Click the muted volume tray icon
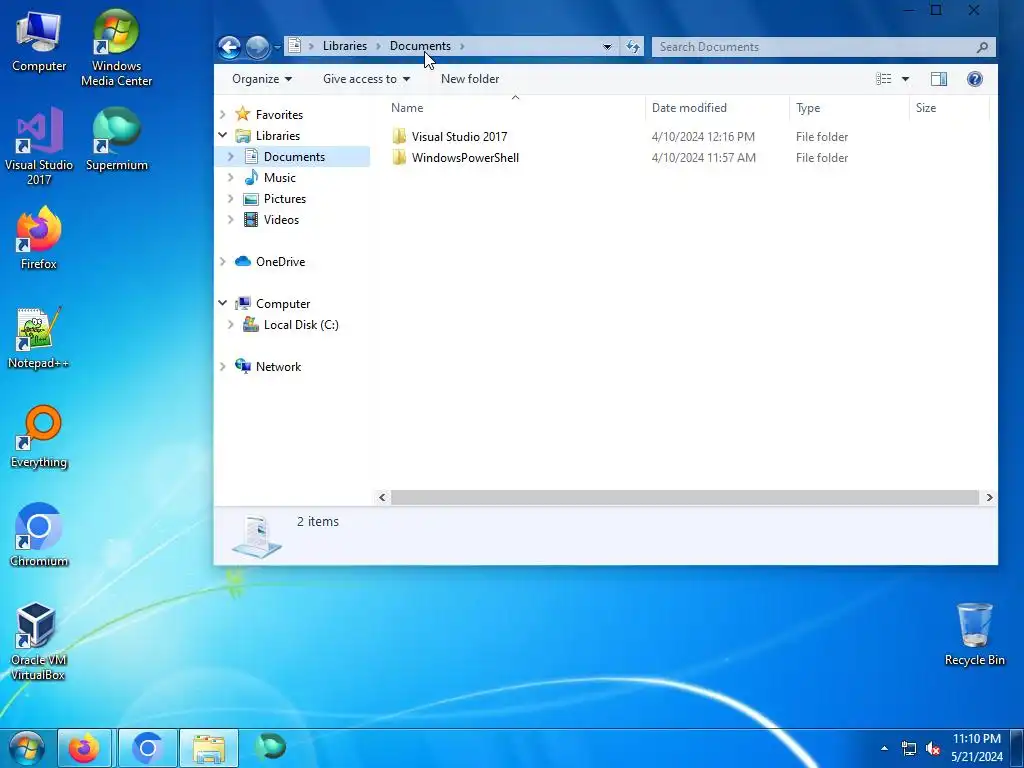Screen dimensions: 1024x768 (933, 748)
